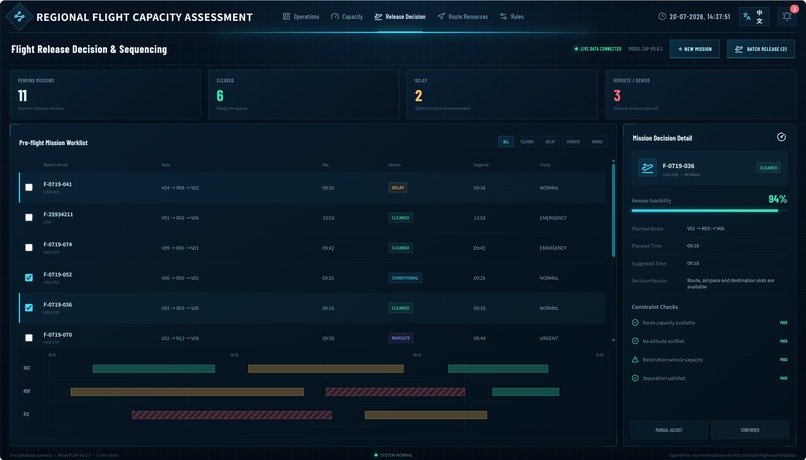This screenshot has height=460, width=806.
Task: Click the REROUTE badge on F-0719-070
Action: [401, 338]
